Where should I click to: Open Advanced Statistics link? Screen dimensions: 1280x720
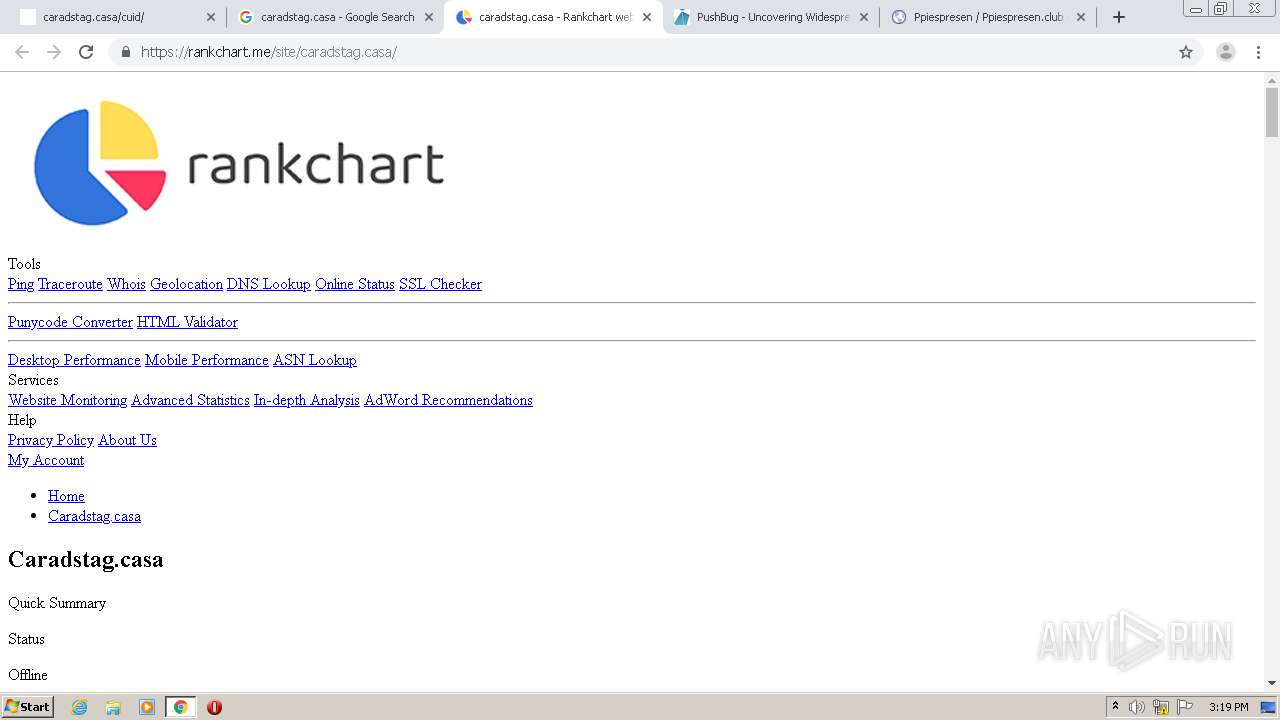(x=190, y=400)
